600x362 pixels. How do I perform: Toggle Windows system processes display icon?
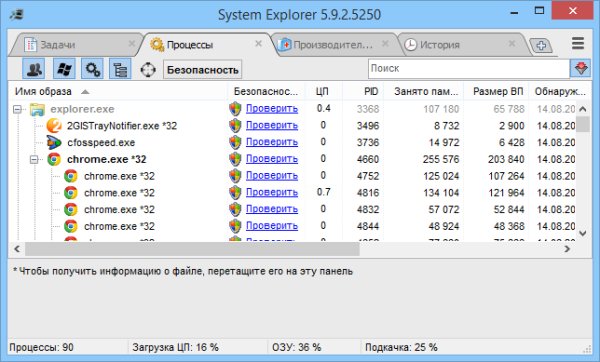point(64,69)
